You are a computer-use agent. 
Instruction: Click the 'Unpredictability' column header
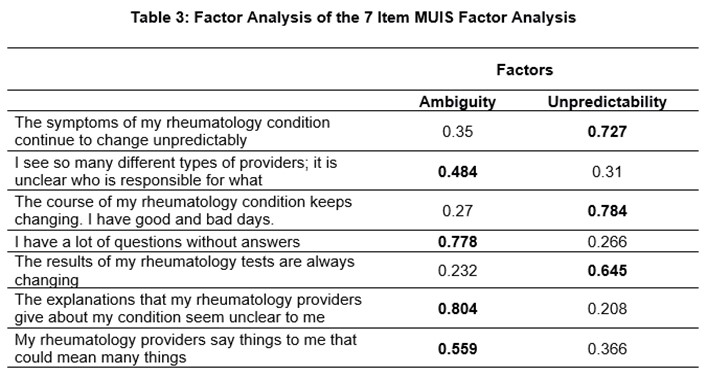(607, 102)
